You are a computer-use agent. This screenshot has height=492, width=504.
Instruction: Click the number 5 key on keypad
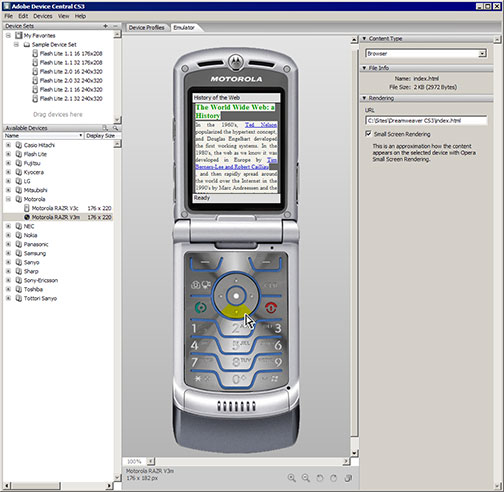(x=237, y=345)
